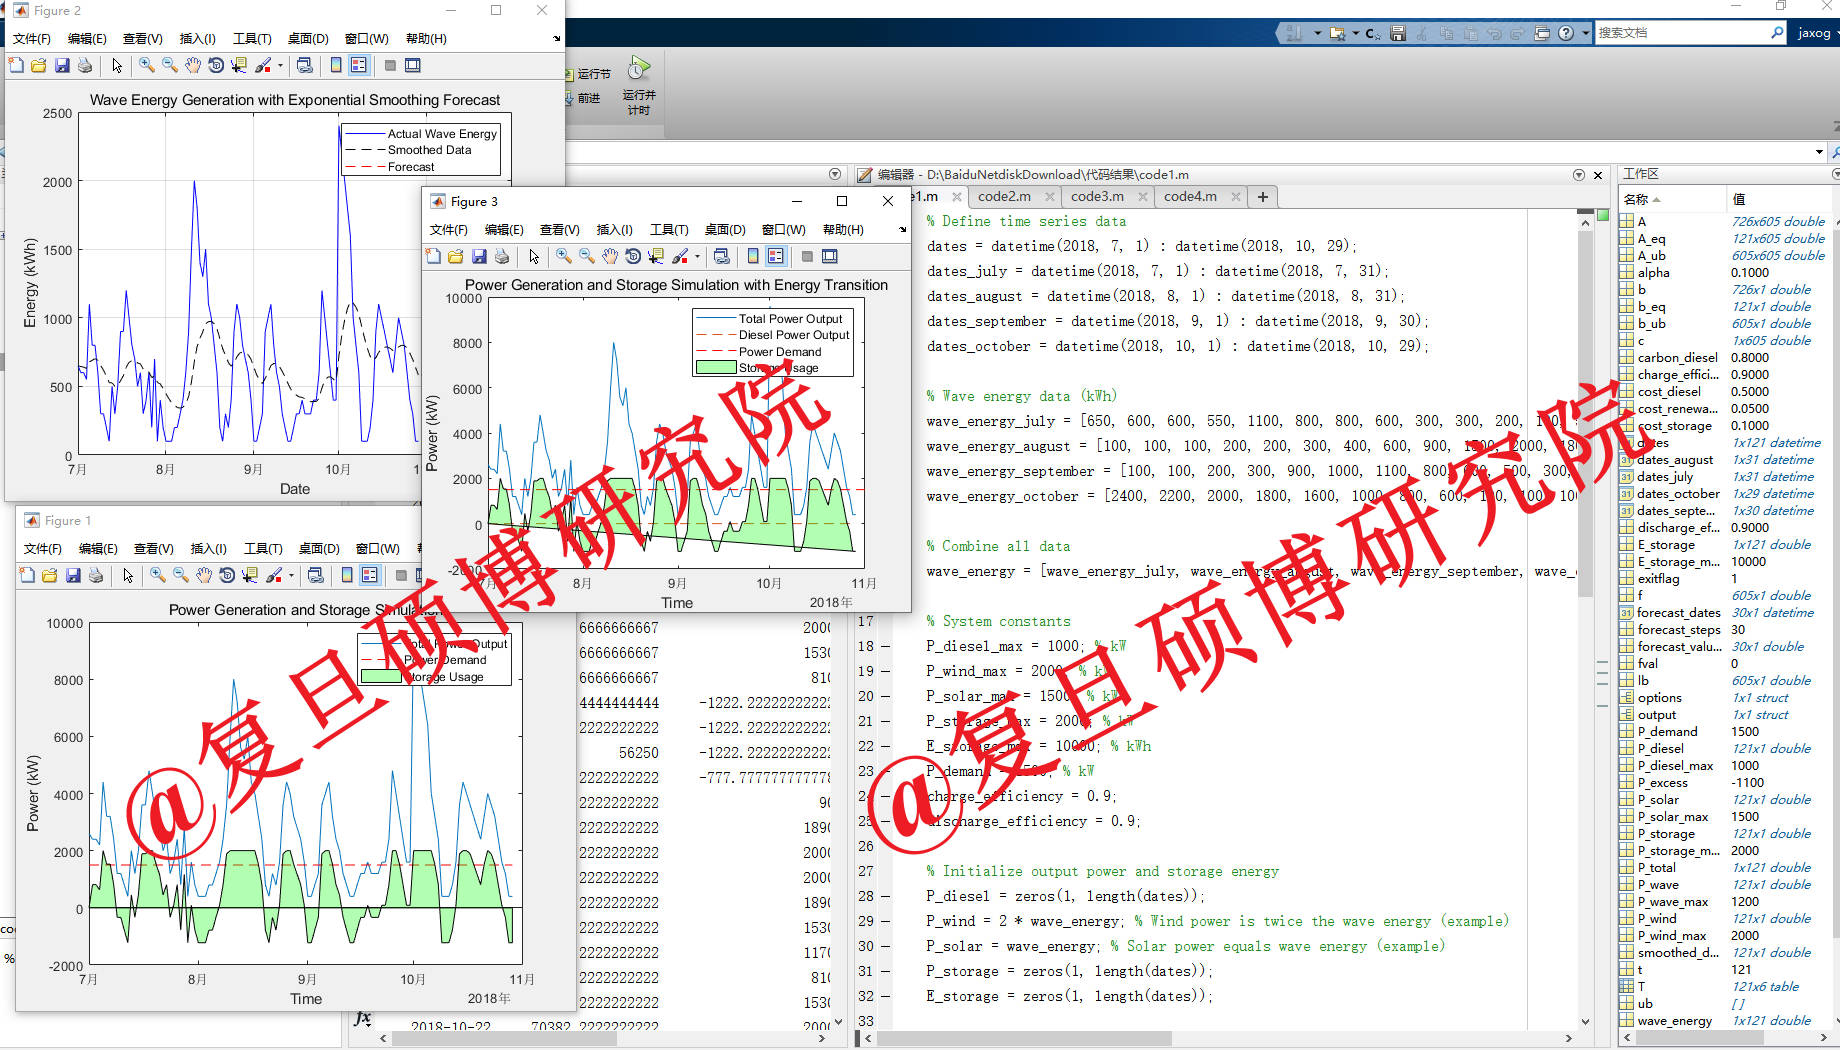The width and height of the screenshot is (1840, 1050).
Task: Expand the editor panel actions dropdown
Action: coord(1579,174)
